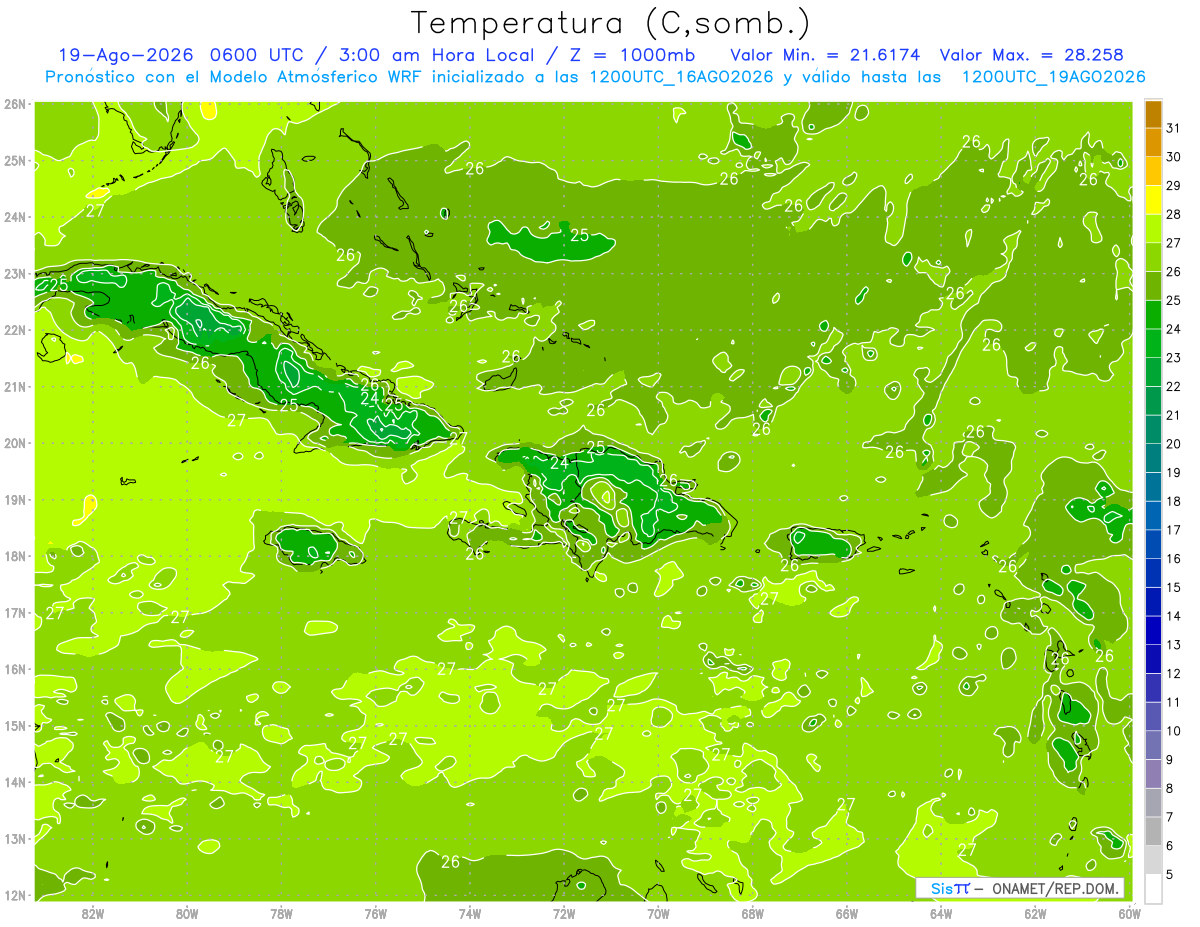The image size is (1200, 927).
Task: Click legend scale value 13
Action: point(1174,644)
